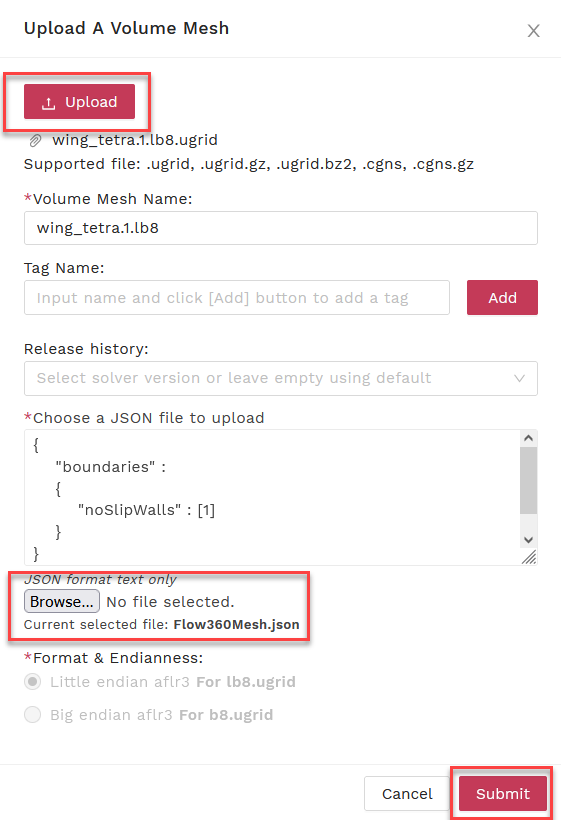The width and height of the screenshot is (561, 820).
Task: Click the Upload button
Action: (79, 101)
